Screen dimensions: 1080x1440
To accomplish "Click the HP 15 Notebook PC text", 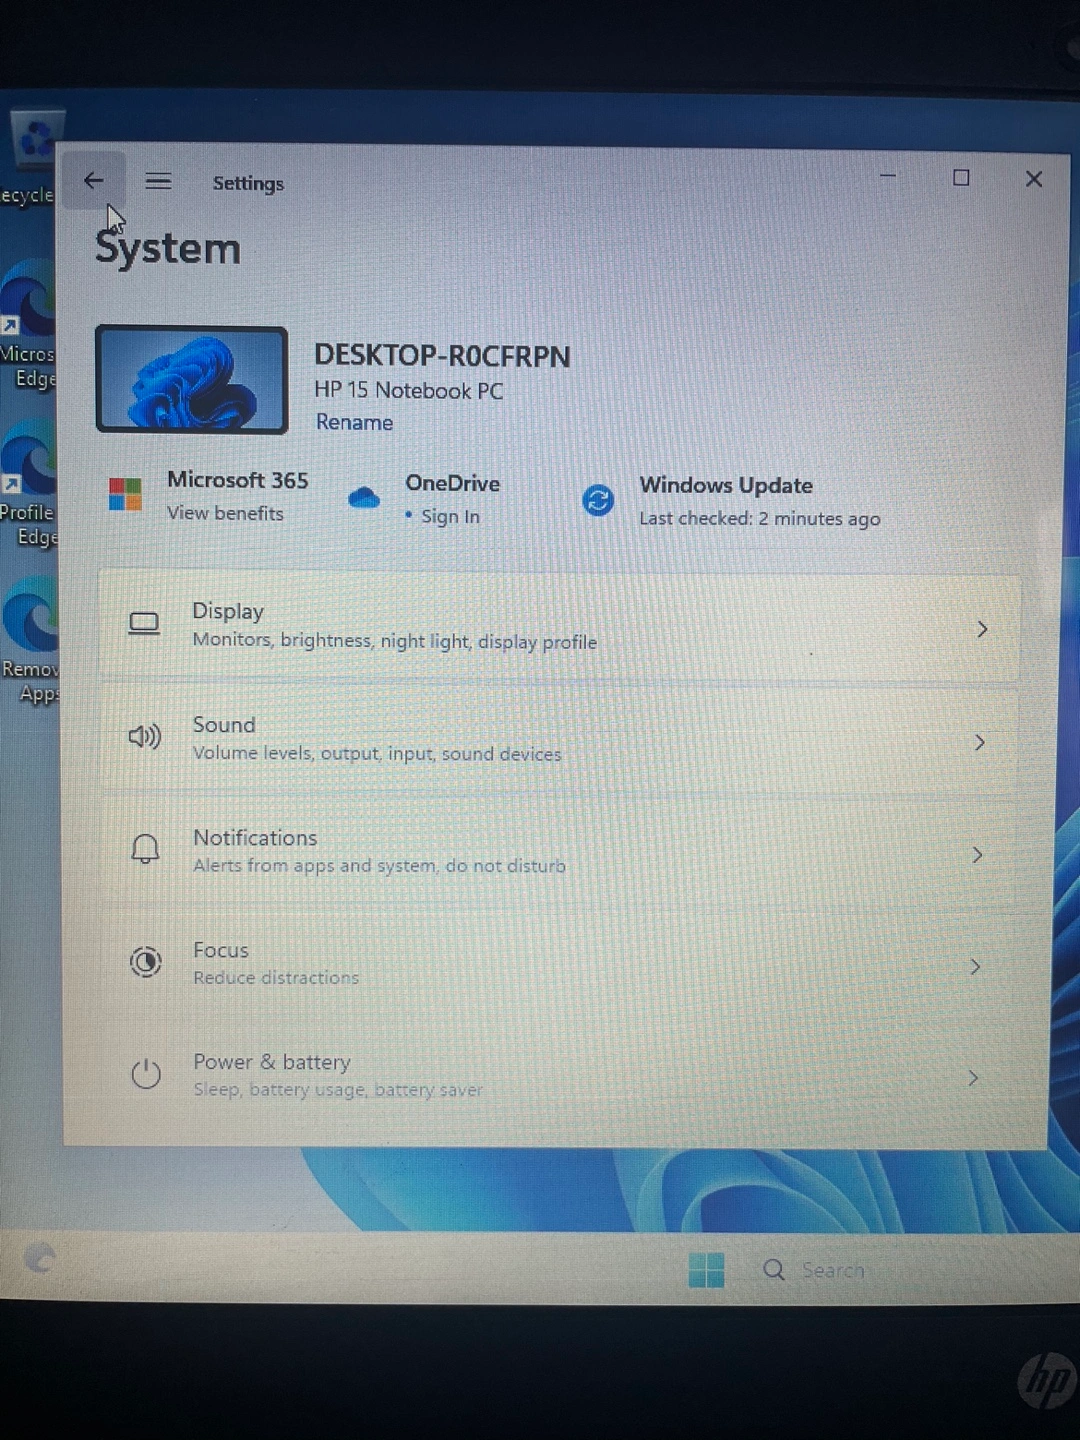I will [408, 391].
